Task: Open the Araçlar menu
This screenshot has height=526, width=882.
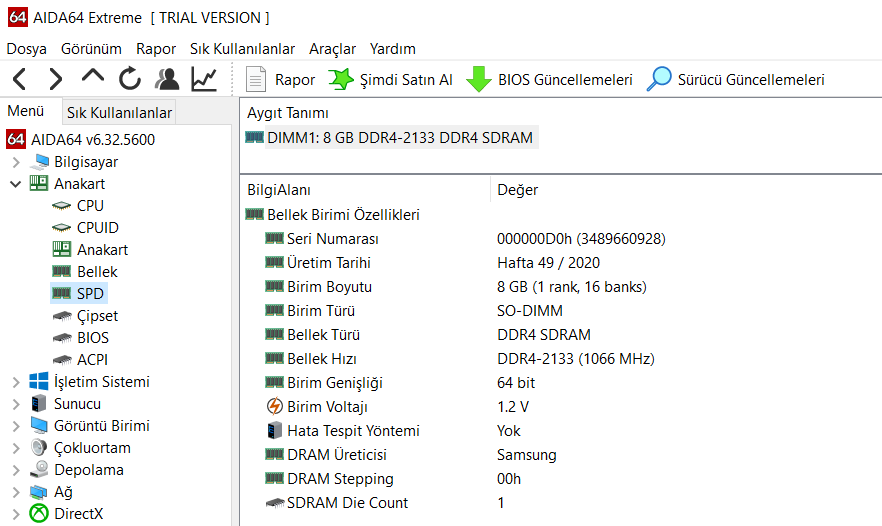Action: [332, 49]
